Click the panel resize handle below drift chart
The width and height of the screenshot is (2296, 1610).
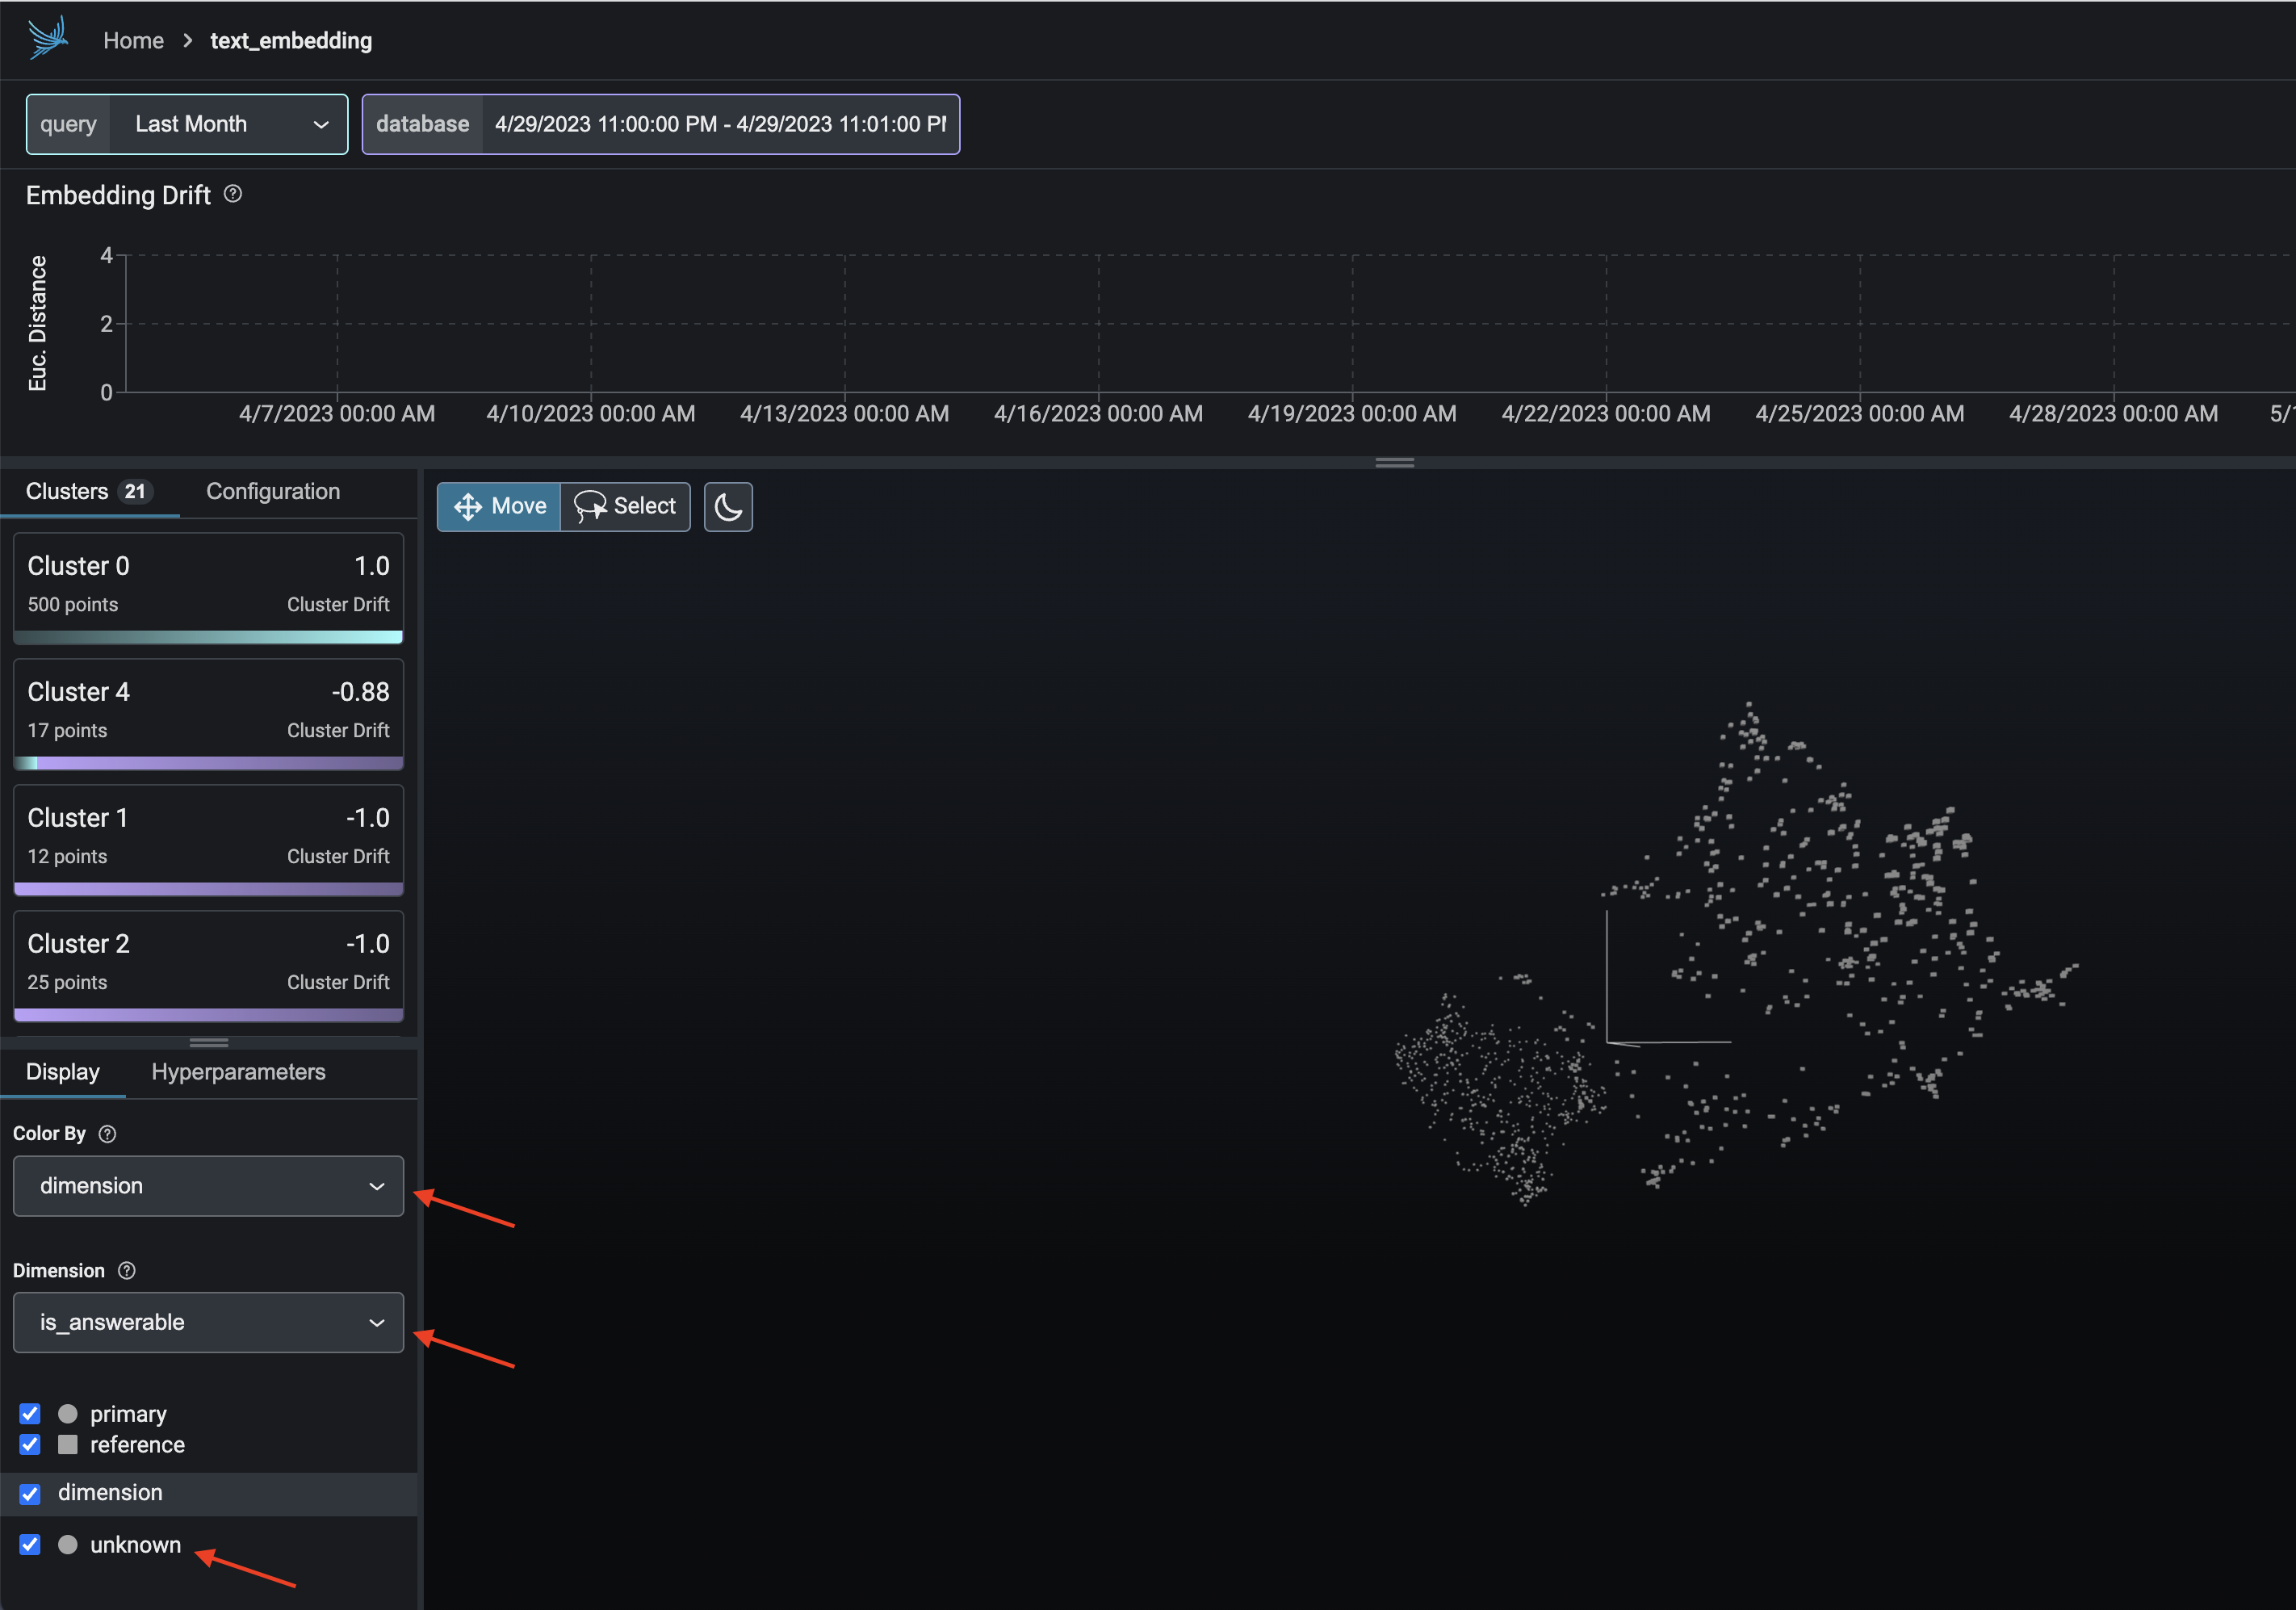coord(1394,462)
